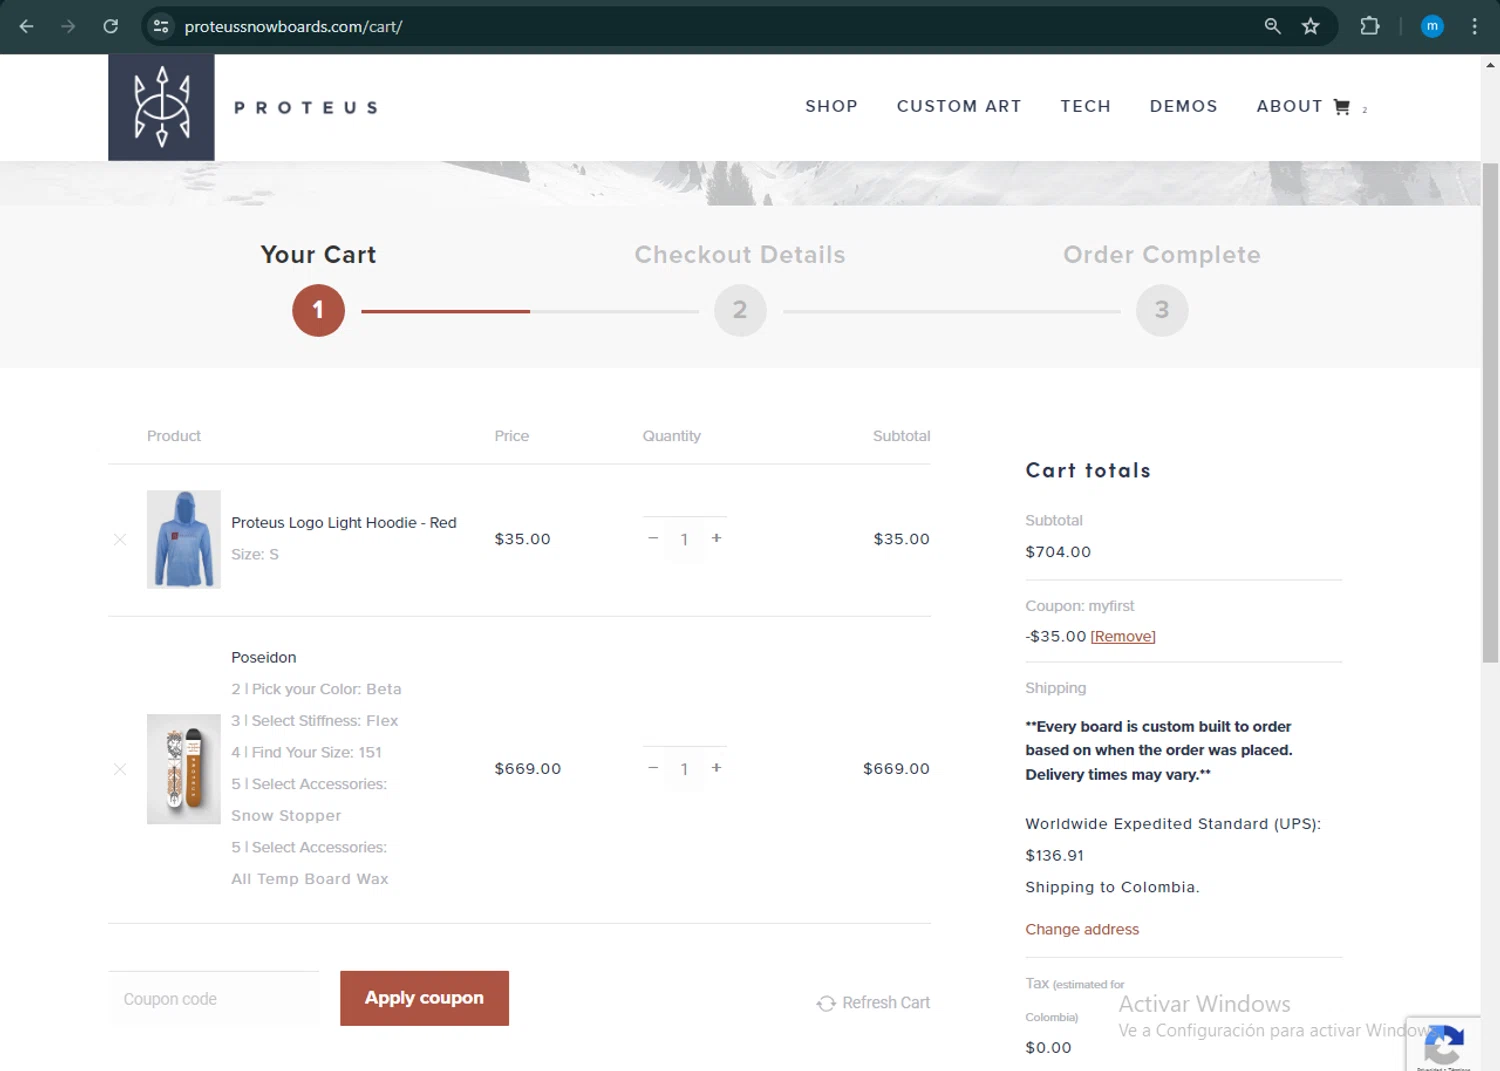Open the TECH menu item
This screenshot has width=1500, height=1071.
coord(1085,106)
